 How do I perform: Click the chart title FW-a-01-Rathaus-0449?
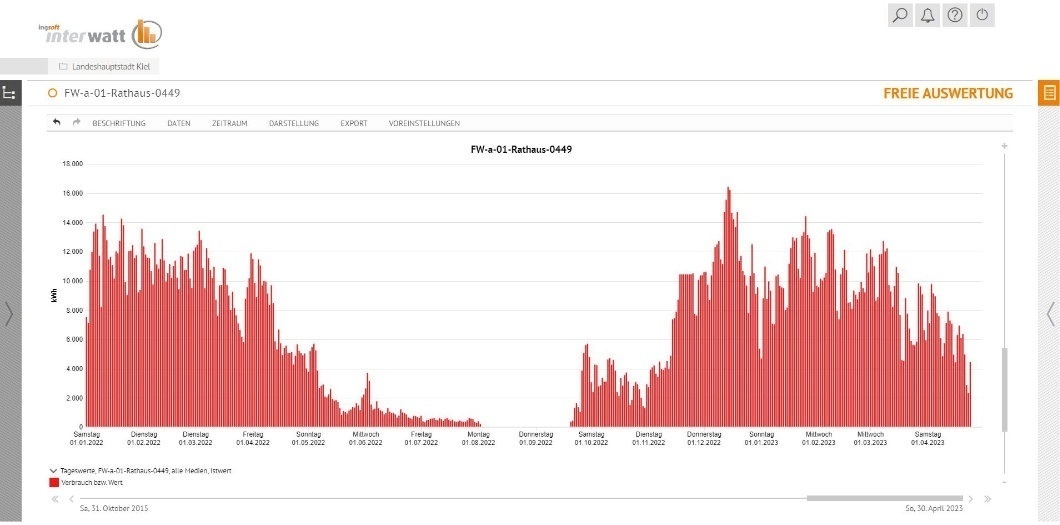pos(521,149)
